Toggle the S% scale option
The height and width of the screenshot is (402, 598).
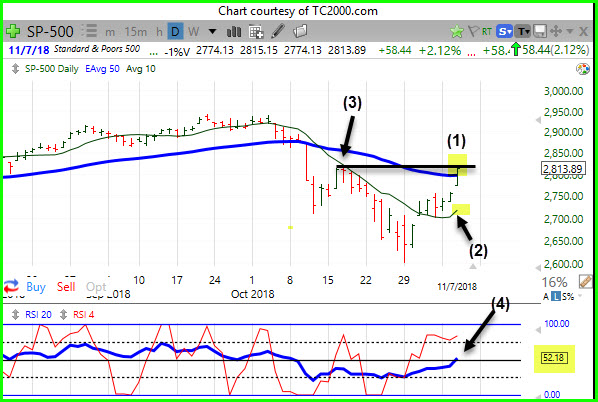(x=567, y=297)
